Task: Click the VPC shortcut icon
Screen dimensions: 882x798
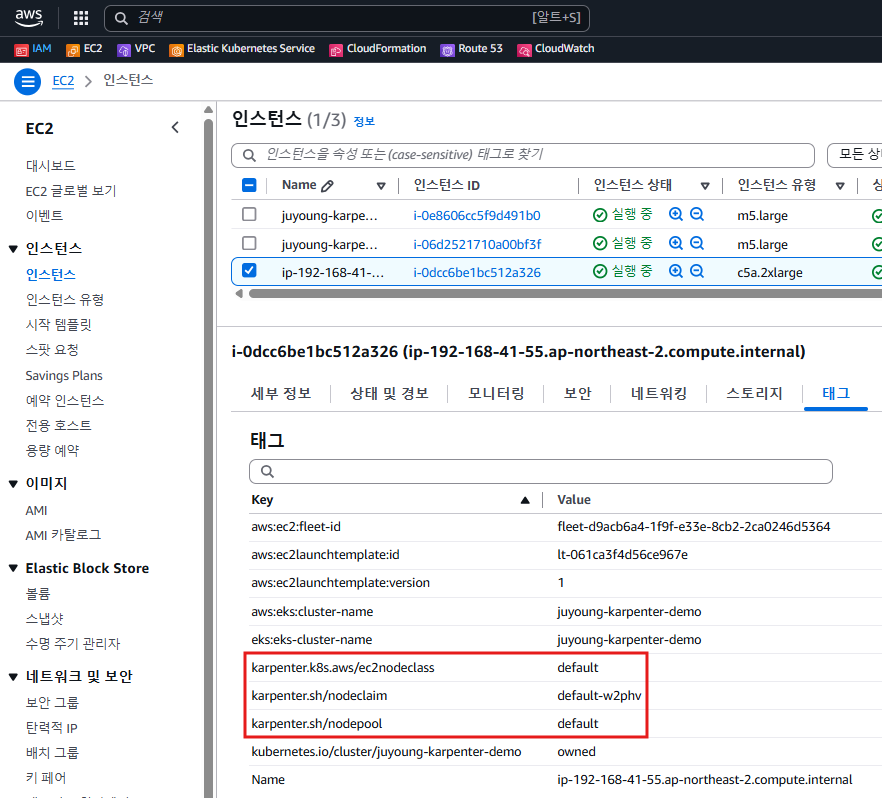Action: [124, 50]
